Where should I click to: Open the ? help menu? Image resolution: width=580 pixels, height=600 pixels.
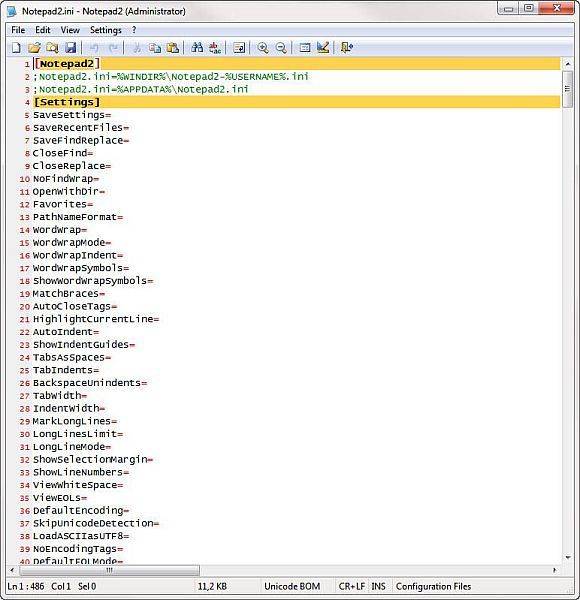[x=134, y=30]
